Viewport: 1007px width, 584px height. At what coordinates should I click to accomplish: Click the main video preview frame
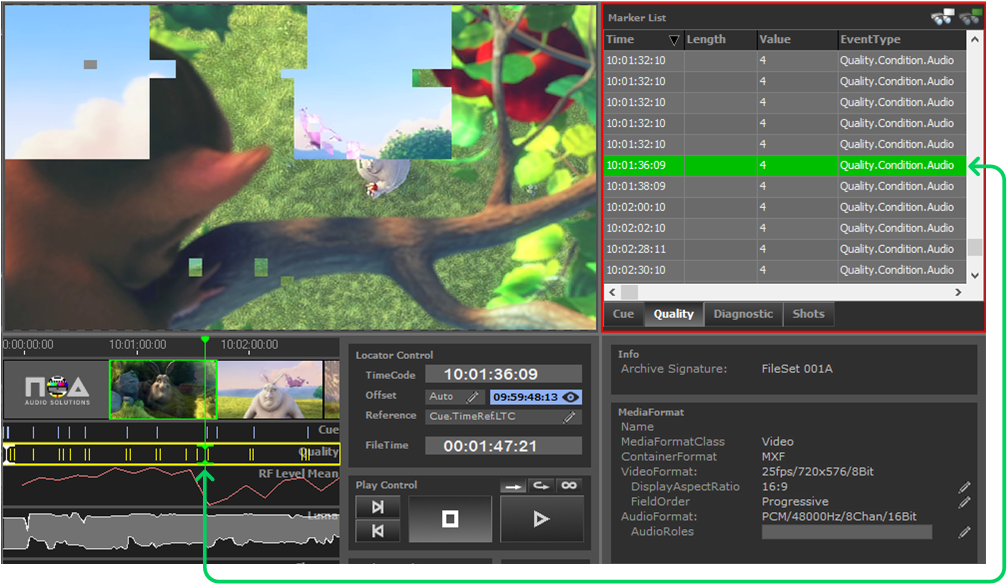[x=301, y=168]
